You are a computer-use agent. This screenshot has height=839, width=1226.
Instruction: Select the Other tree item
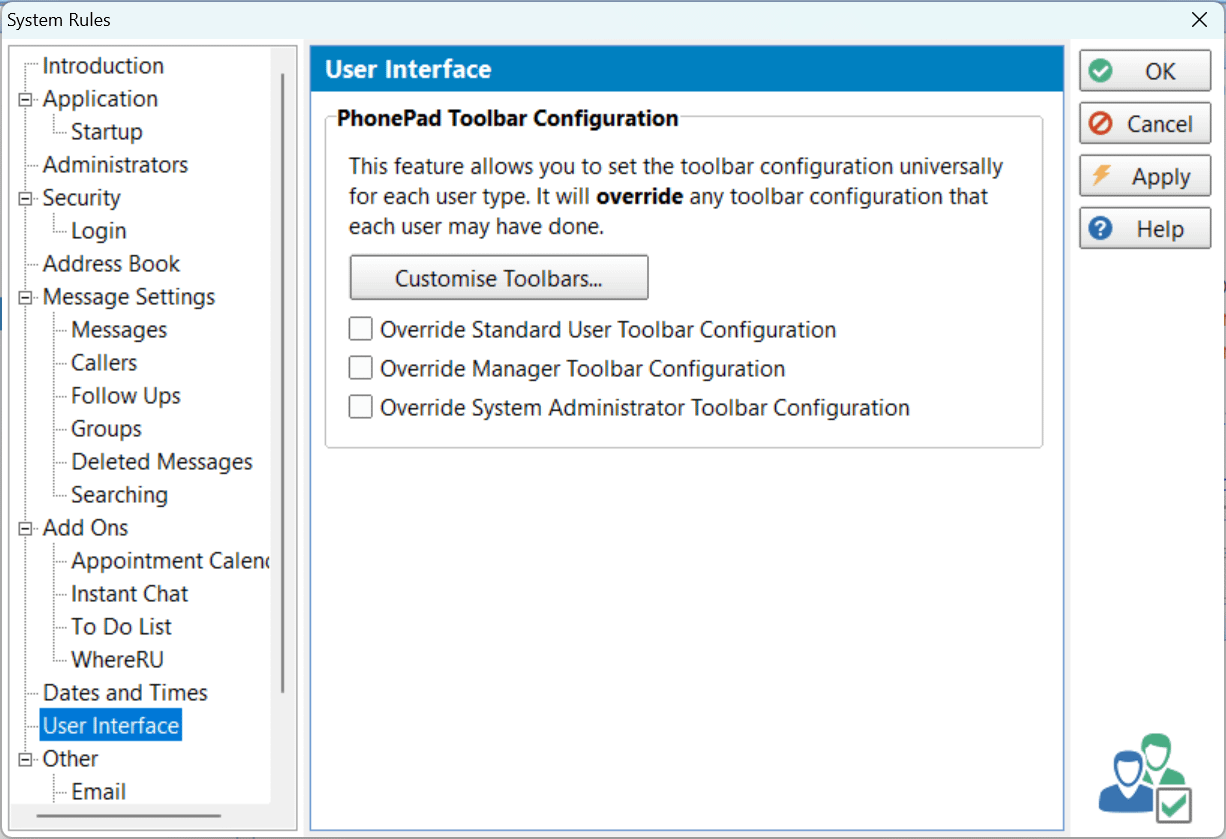pyautogui.click(x=70, y=759)
